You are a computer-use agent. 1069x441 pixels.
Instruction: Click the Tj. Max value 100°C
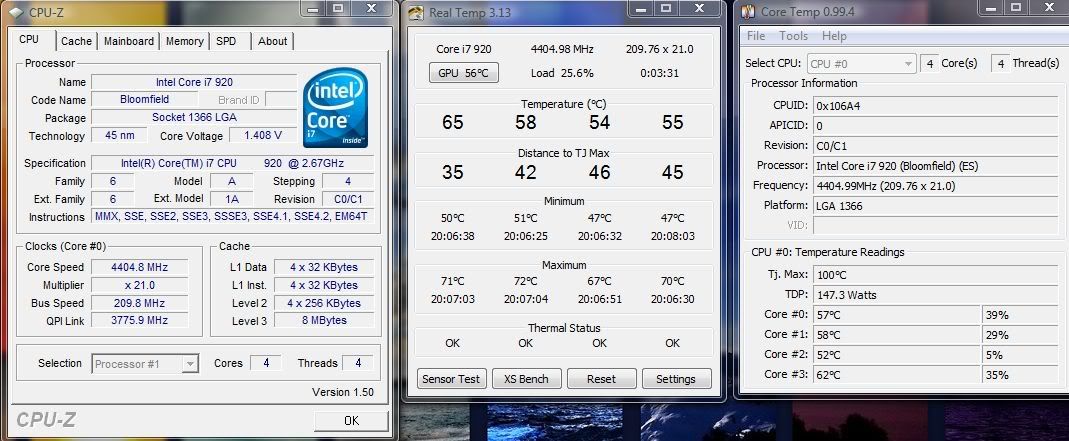[935, 275]
